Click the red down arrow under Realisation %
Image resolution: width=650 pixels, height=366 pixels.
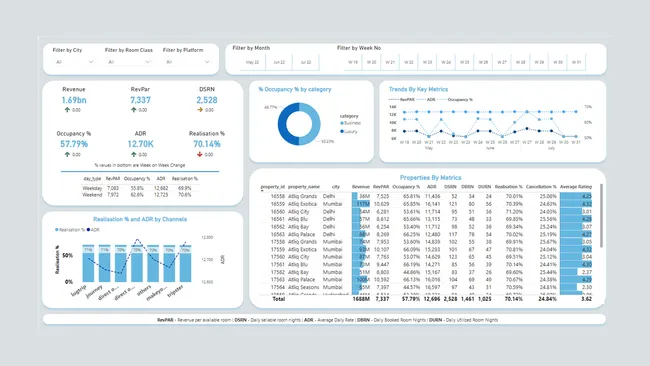[x=200, y=154]
